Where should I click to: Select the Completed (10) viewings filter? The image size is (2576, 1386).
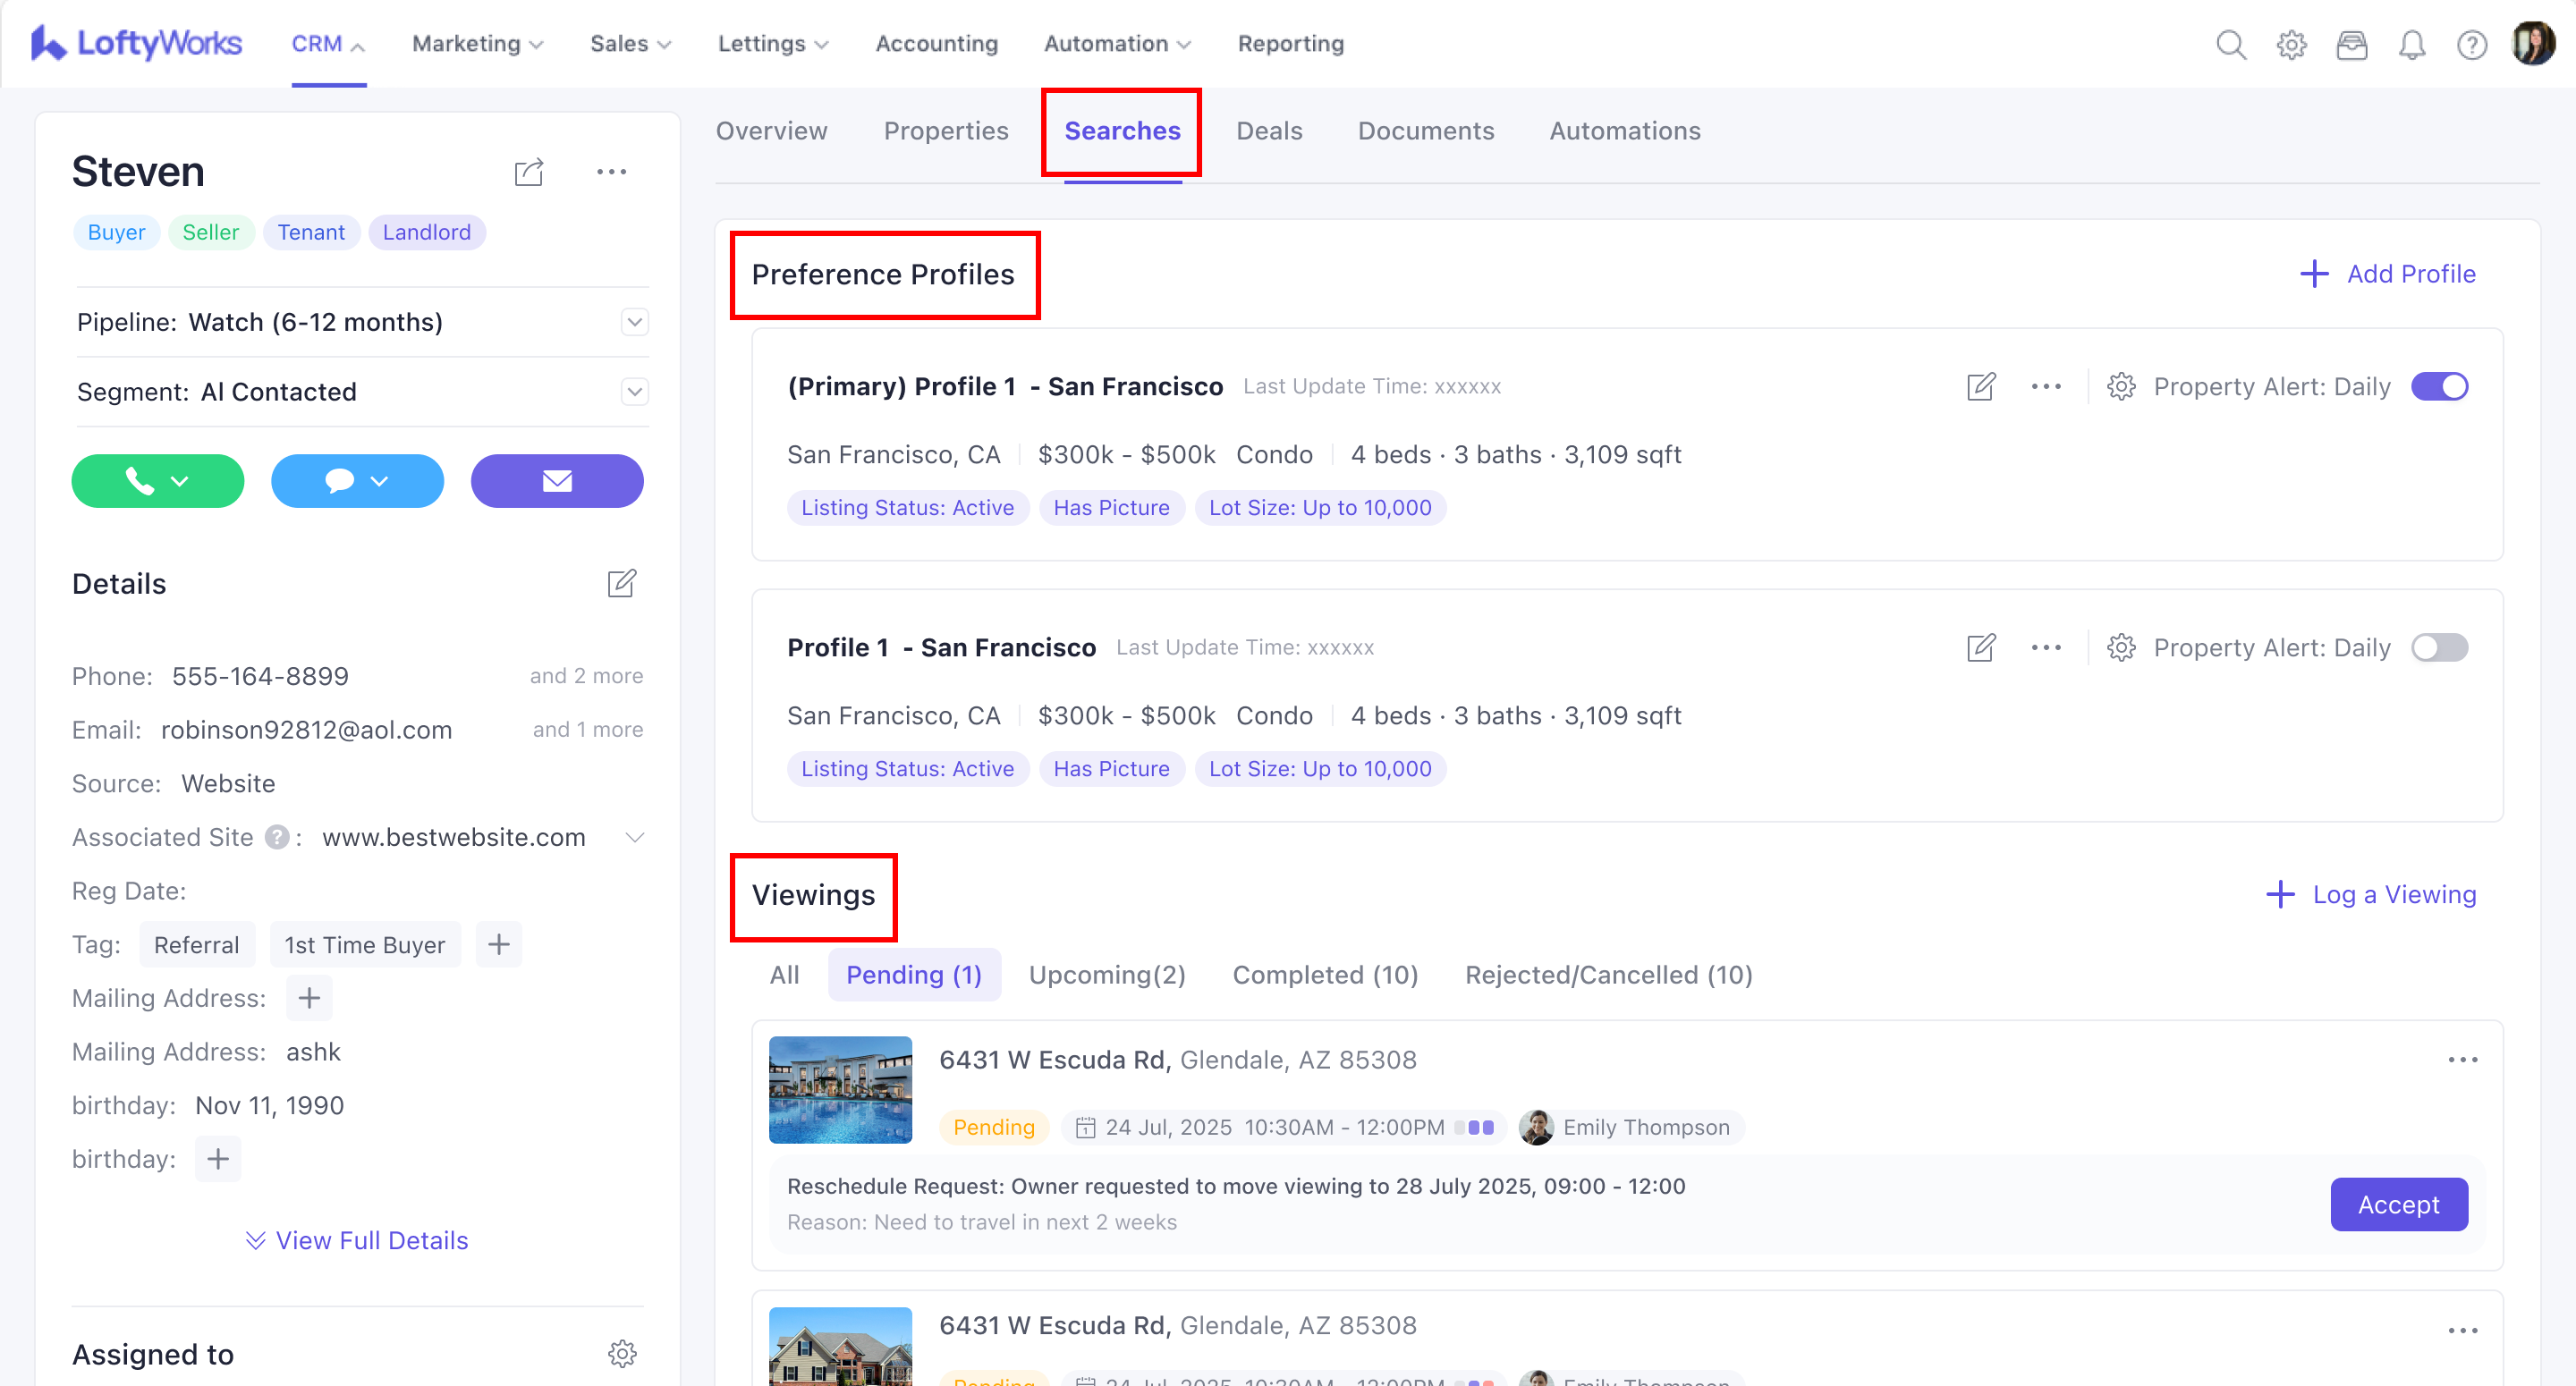pos(1324,974)
